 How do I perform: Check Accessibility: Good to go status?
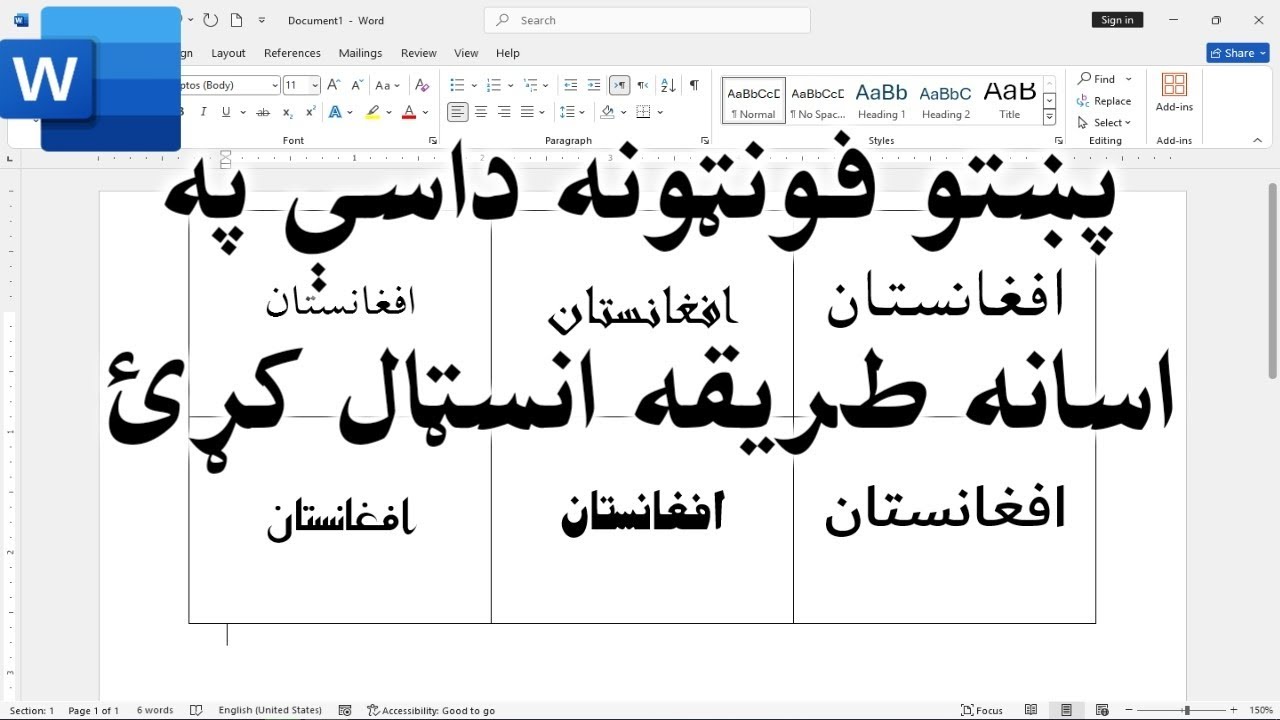click(x=431, y=710)
